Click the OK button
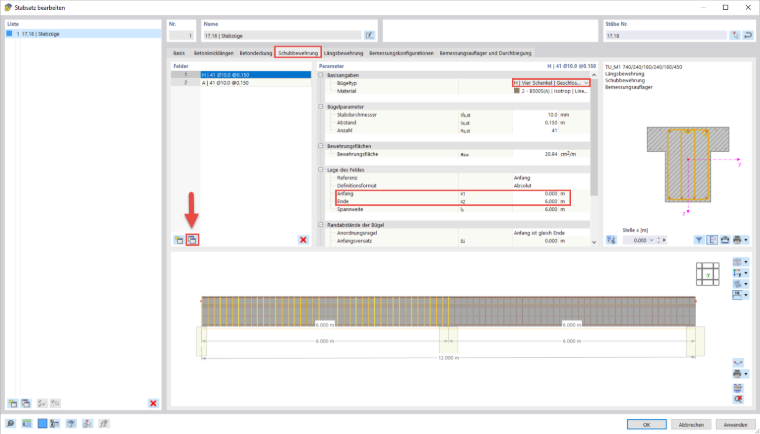Screen dimensions: 760x434 point(647,424)
